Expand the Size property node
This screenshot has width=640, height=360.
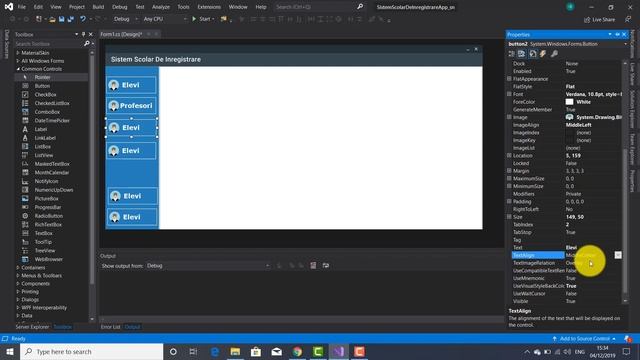(x=509, y=217)
